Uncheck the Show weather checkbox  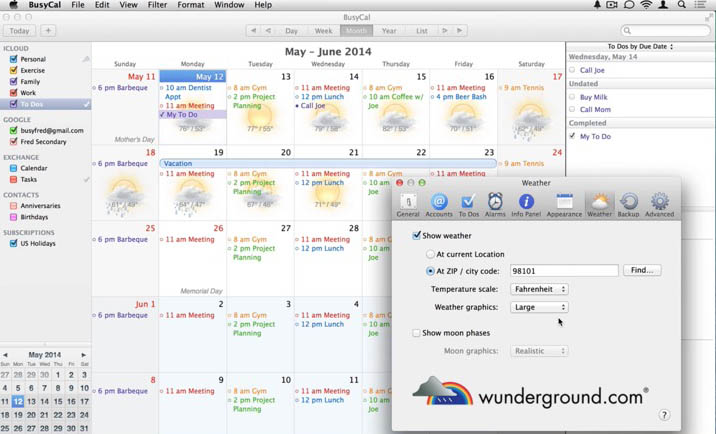pyautogui.click(x=417, y=236)
